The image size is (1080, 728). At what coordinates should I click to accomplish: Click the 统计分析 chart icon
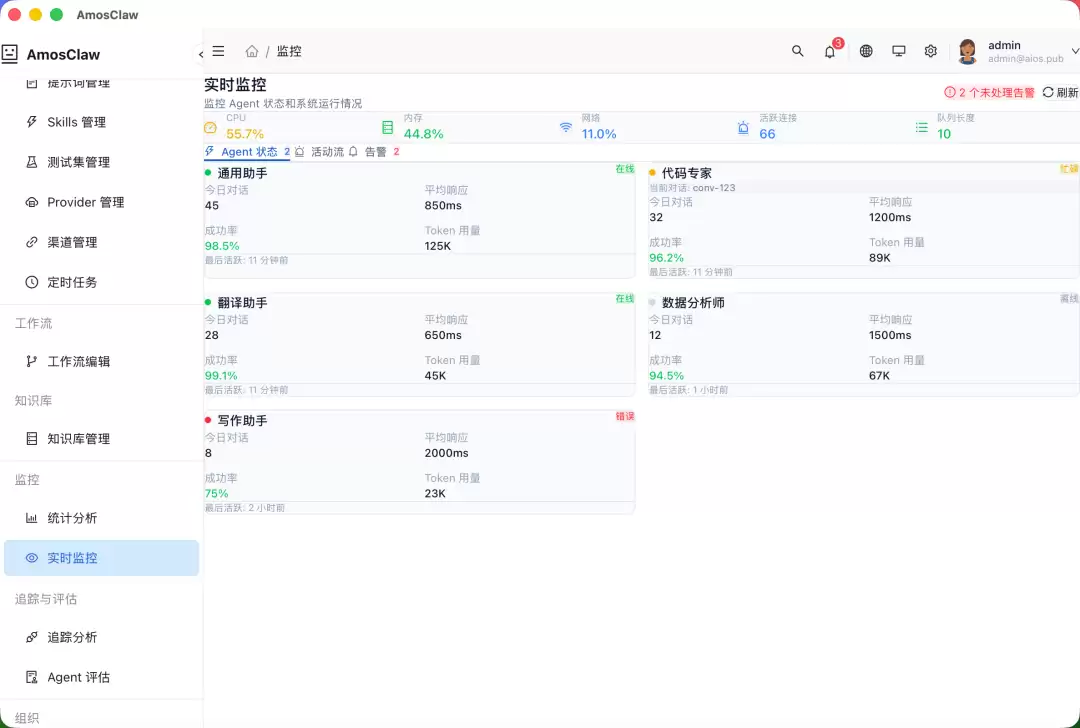pyautogui.click(x=32, y=518)
